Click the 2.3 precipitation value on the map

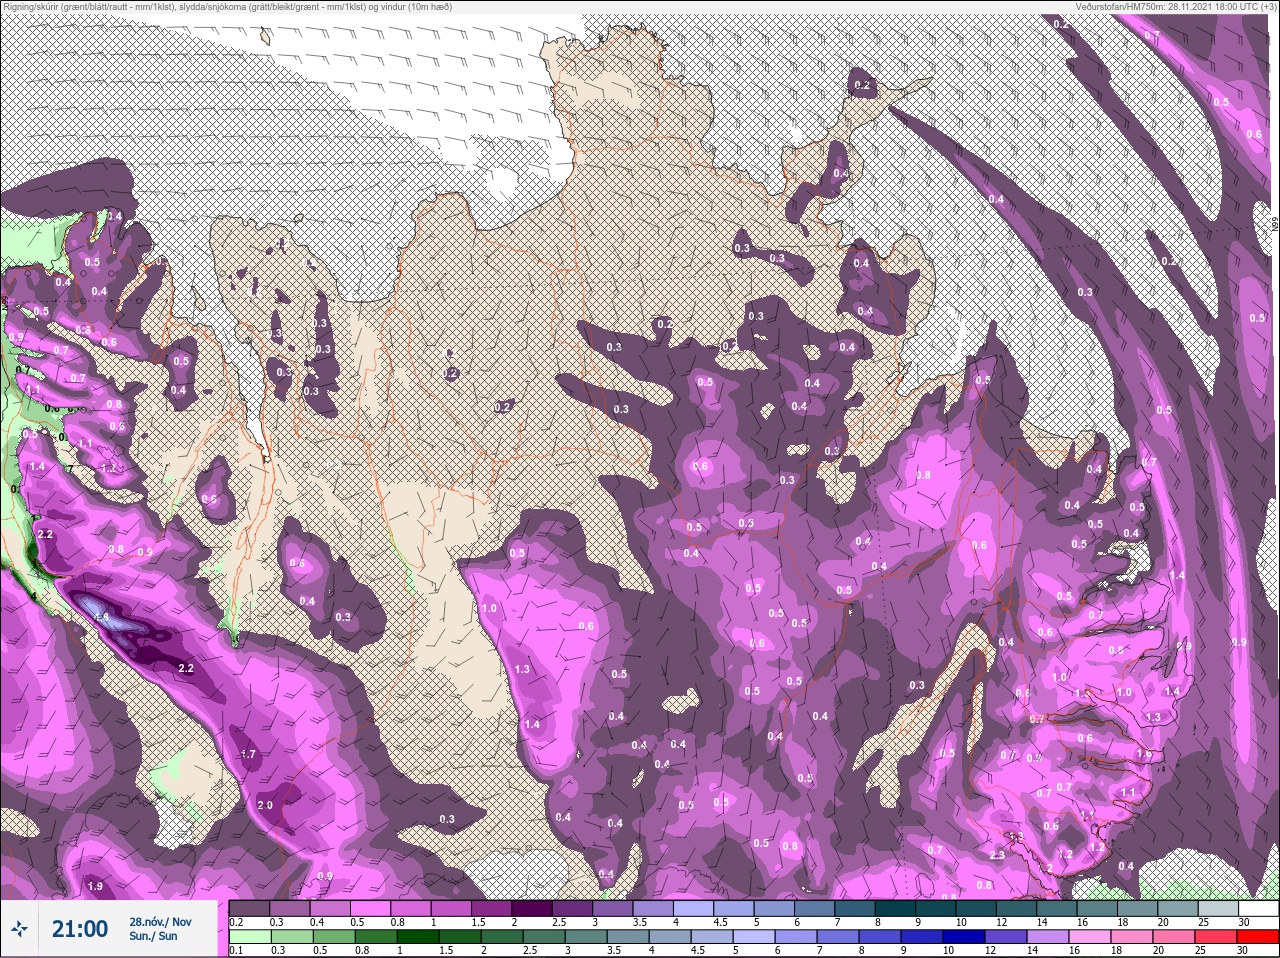(997, 855)
